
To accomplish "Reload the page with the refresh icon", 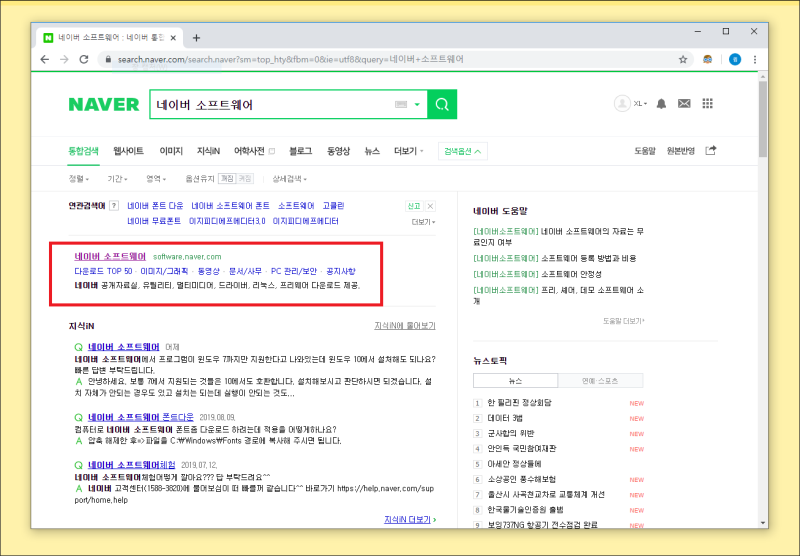I will [84, 60].
